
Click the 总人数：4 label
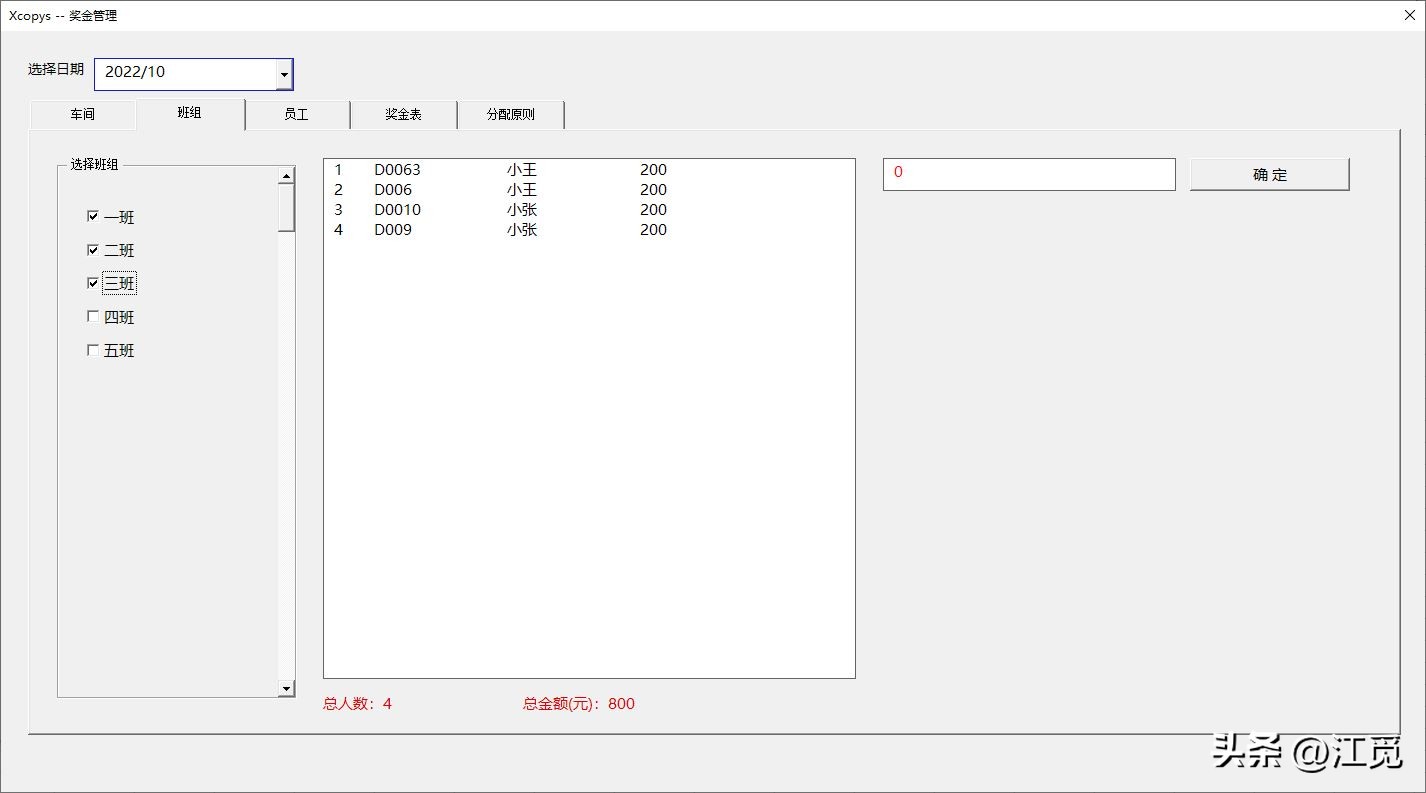point(358,704)
